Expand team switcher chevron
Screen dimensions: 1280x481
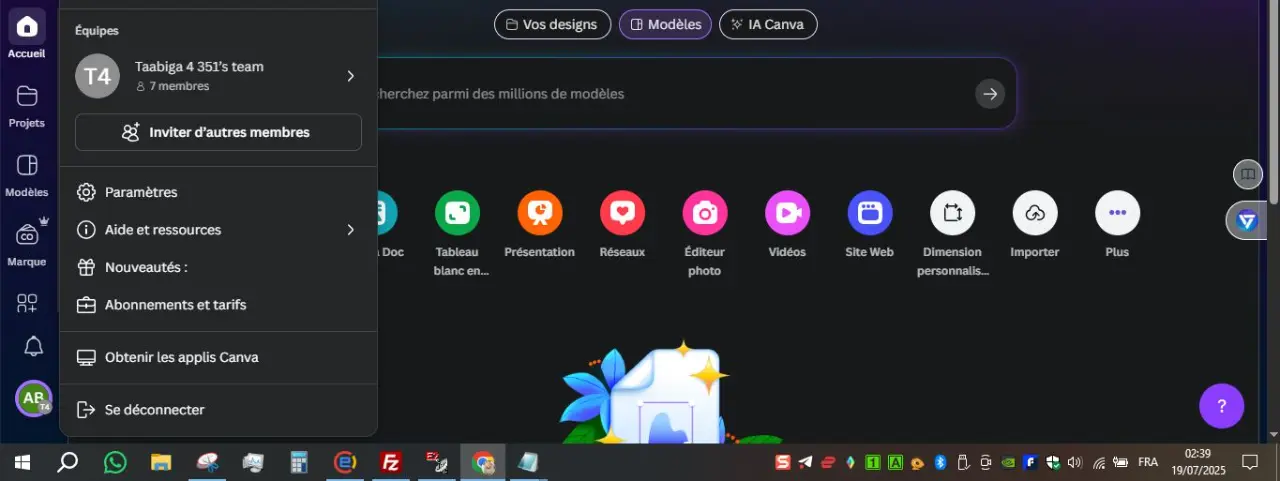coord(350,76)
